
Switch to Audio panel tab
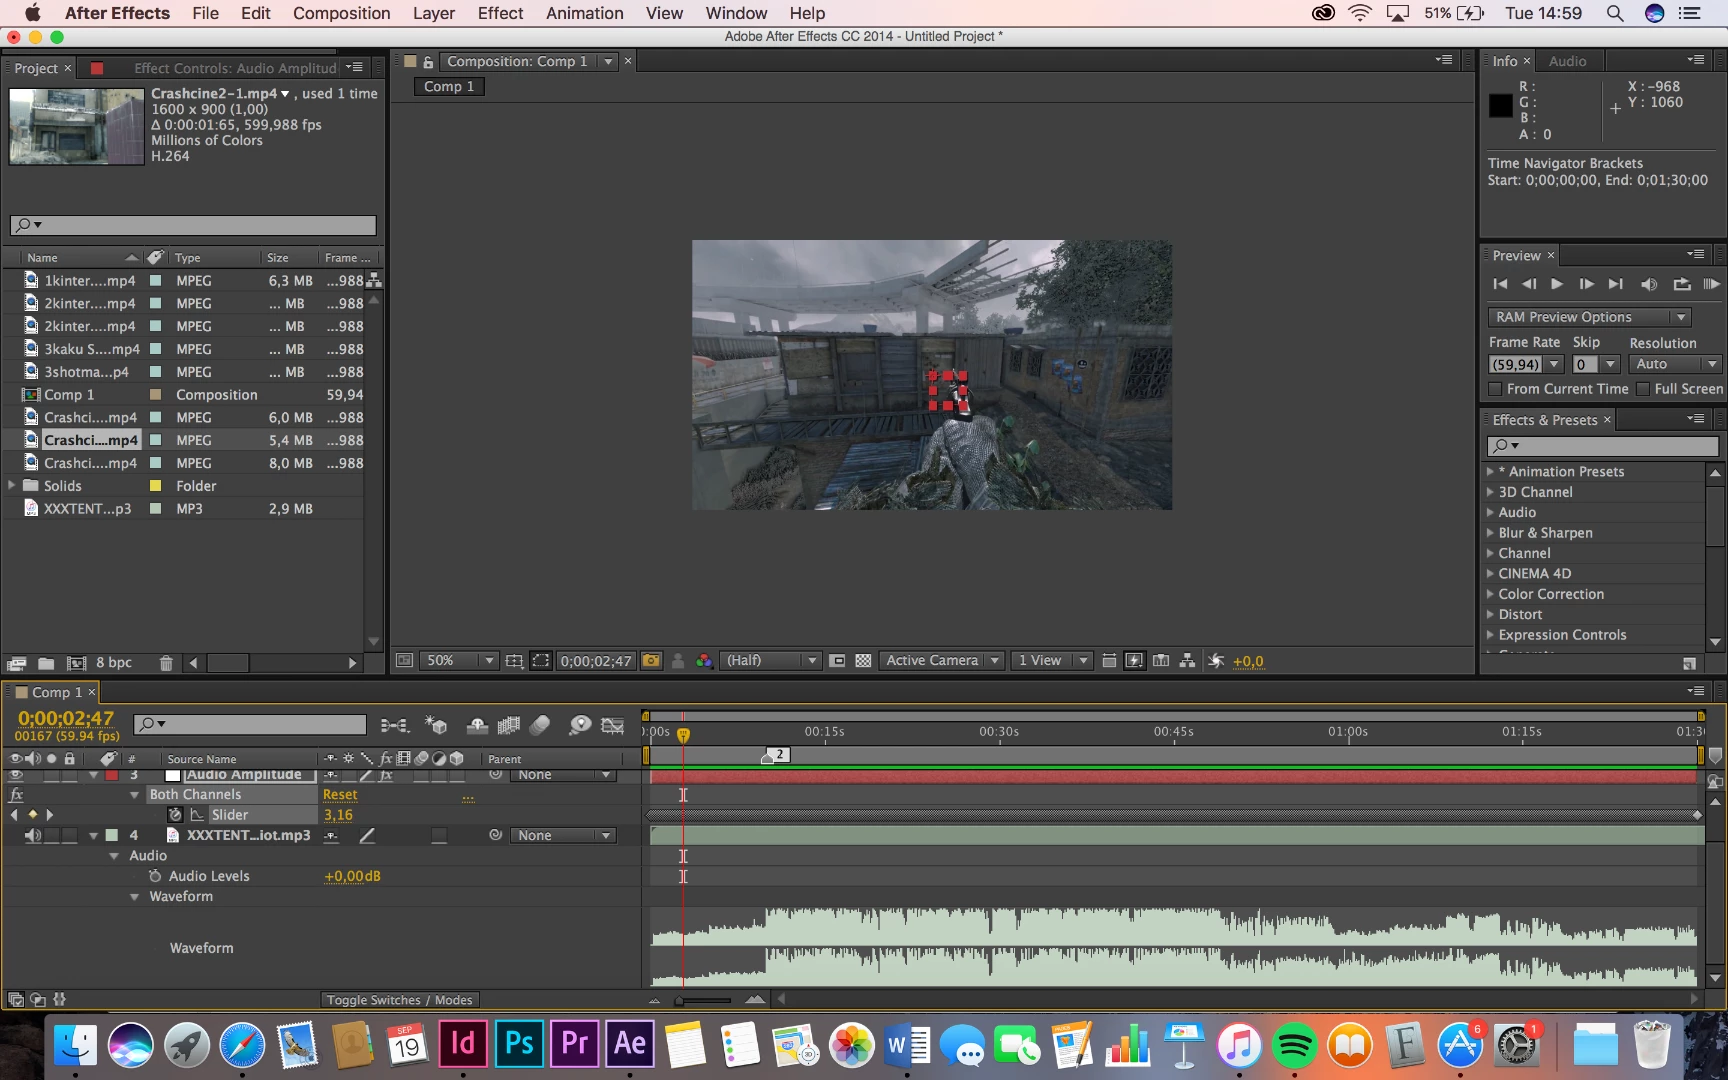[x=1567, y=61]
